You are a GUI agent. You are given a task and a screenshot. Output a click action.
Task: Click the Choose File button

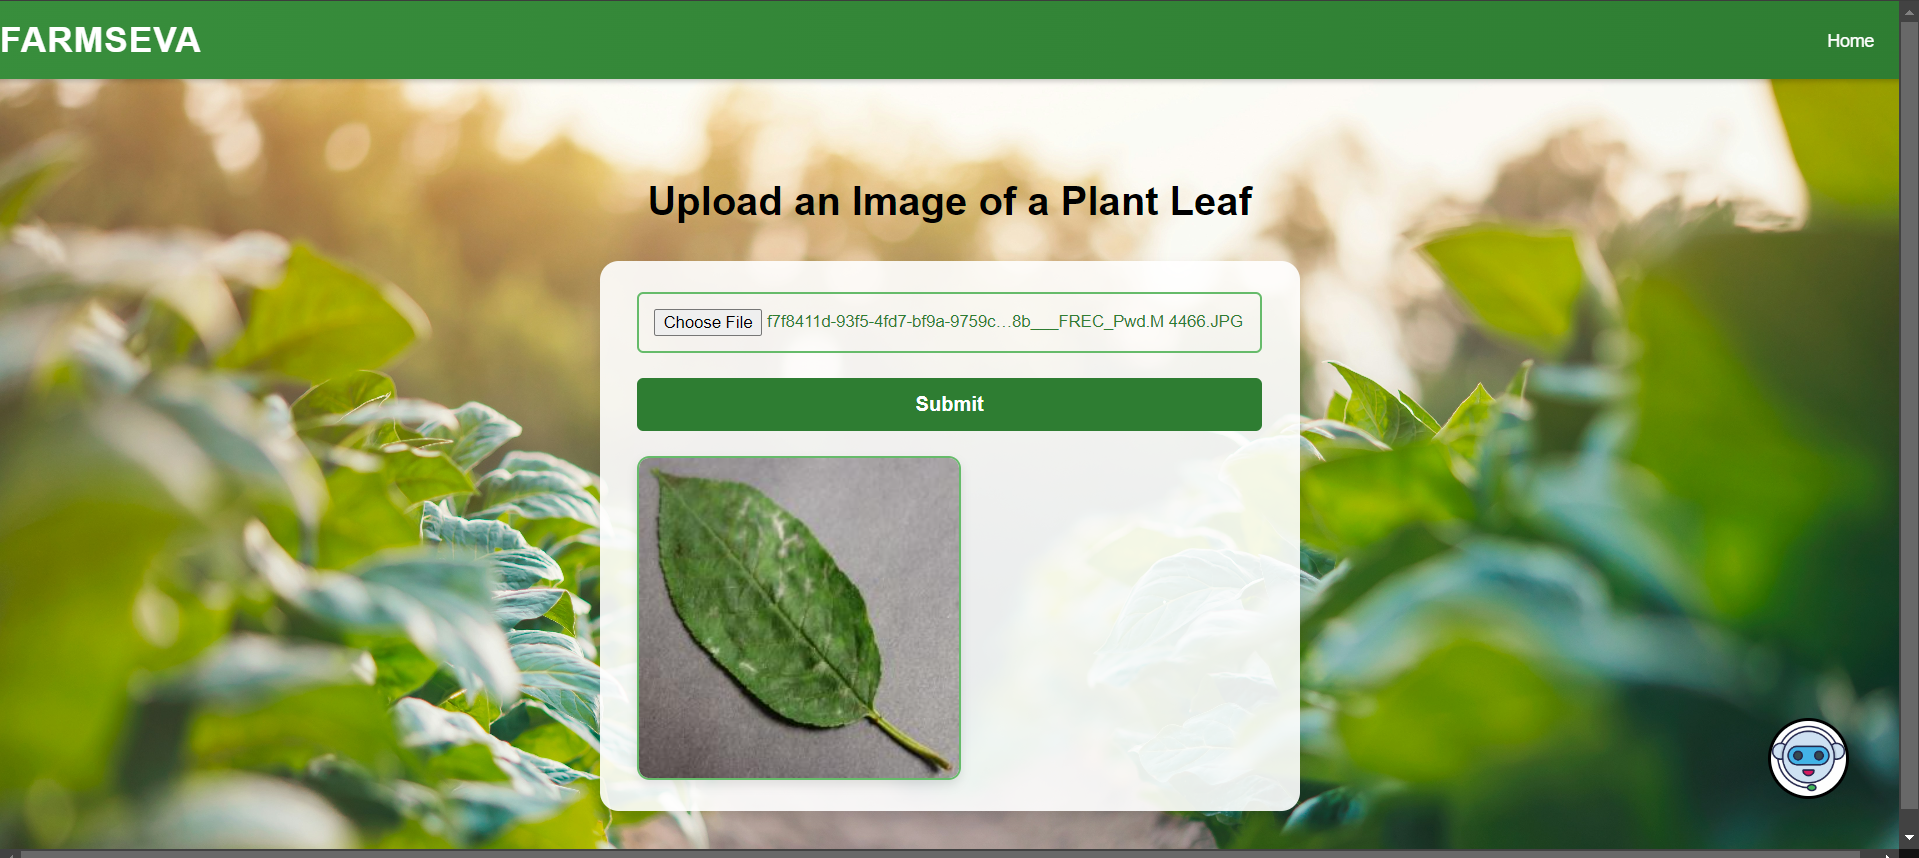(708, 322)
